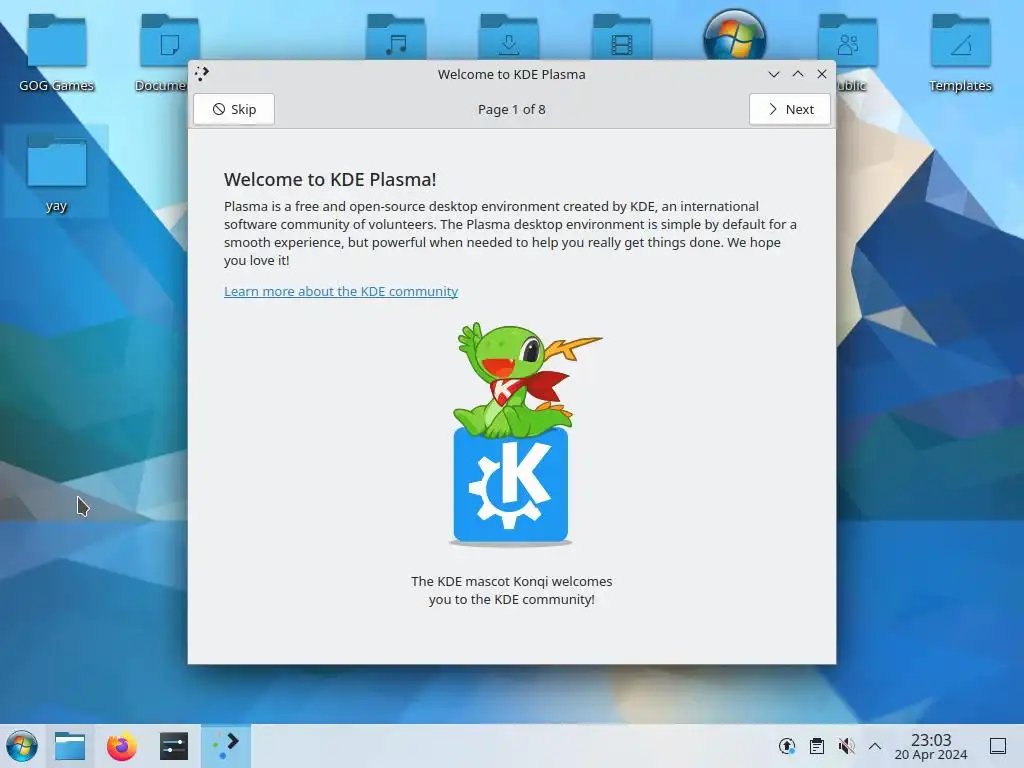Viewport: 1024px width, 768px height.
Task: Click the Welcome Center taskbar entry
Action: 226,746
